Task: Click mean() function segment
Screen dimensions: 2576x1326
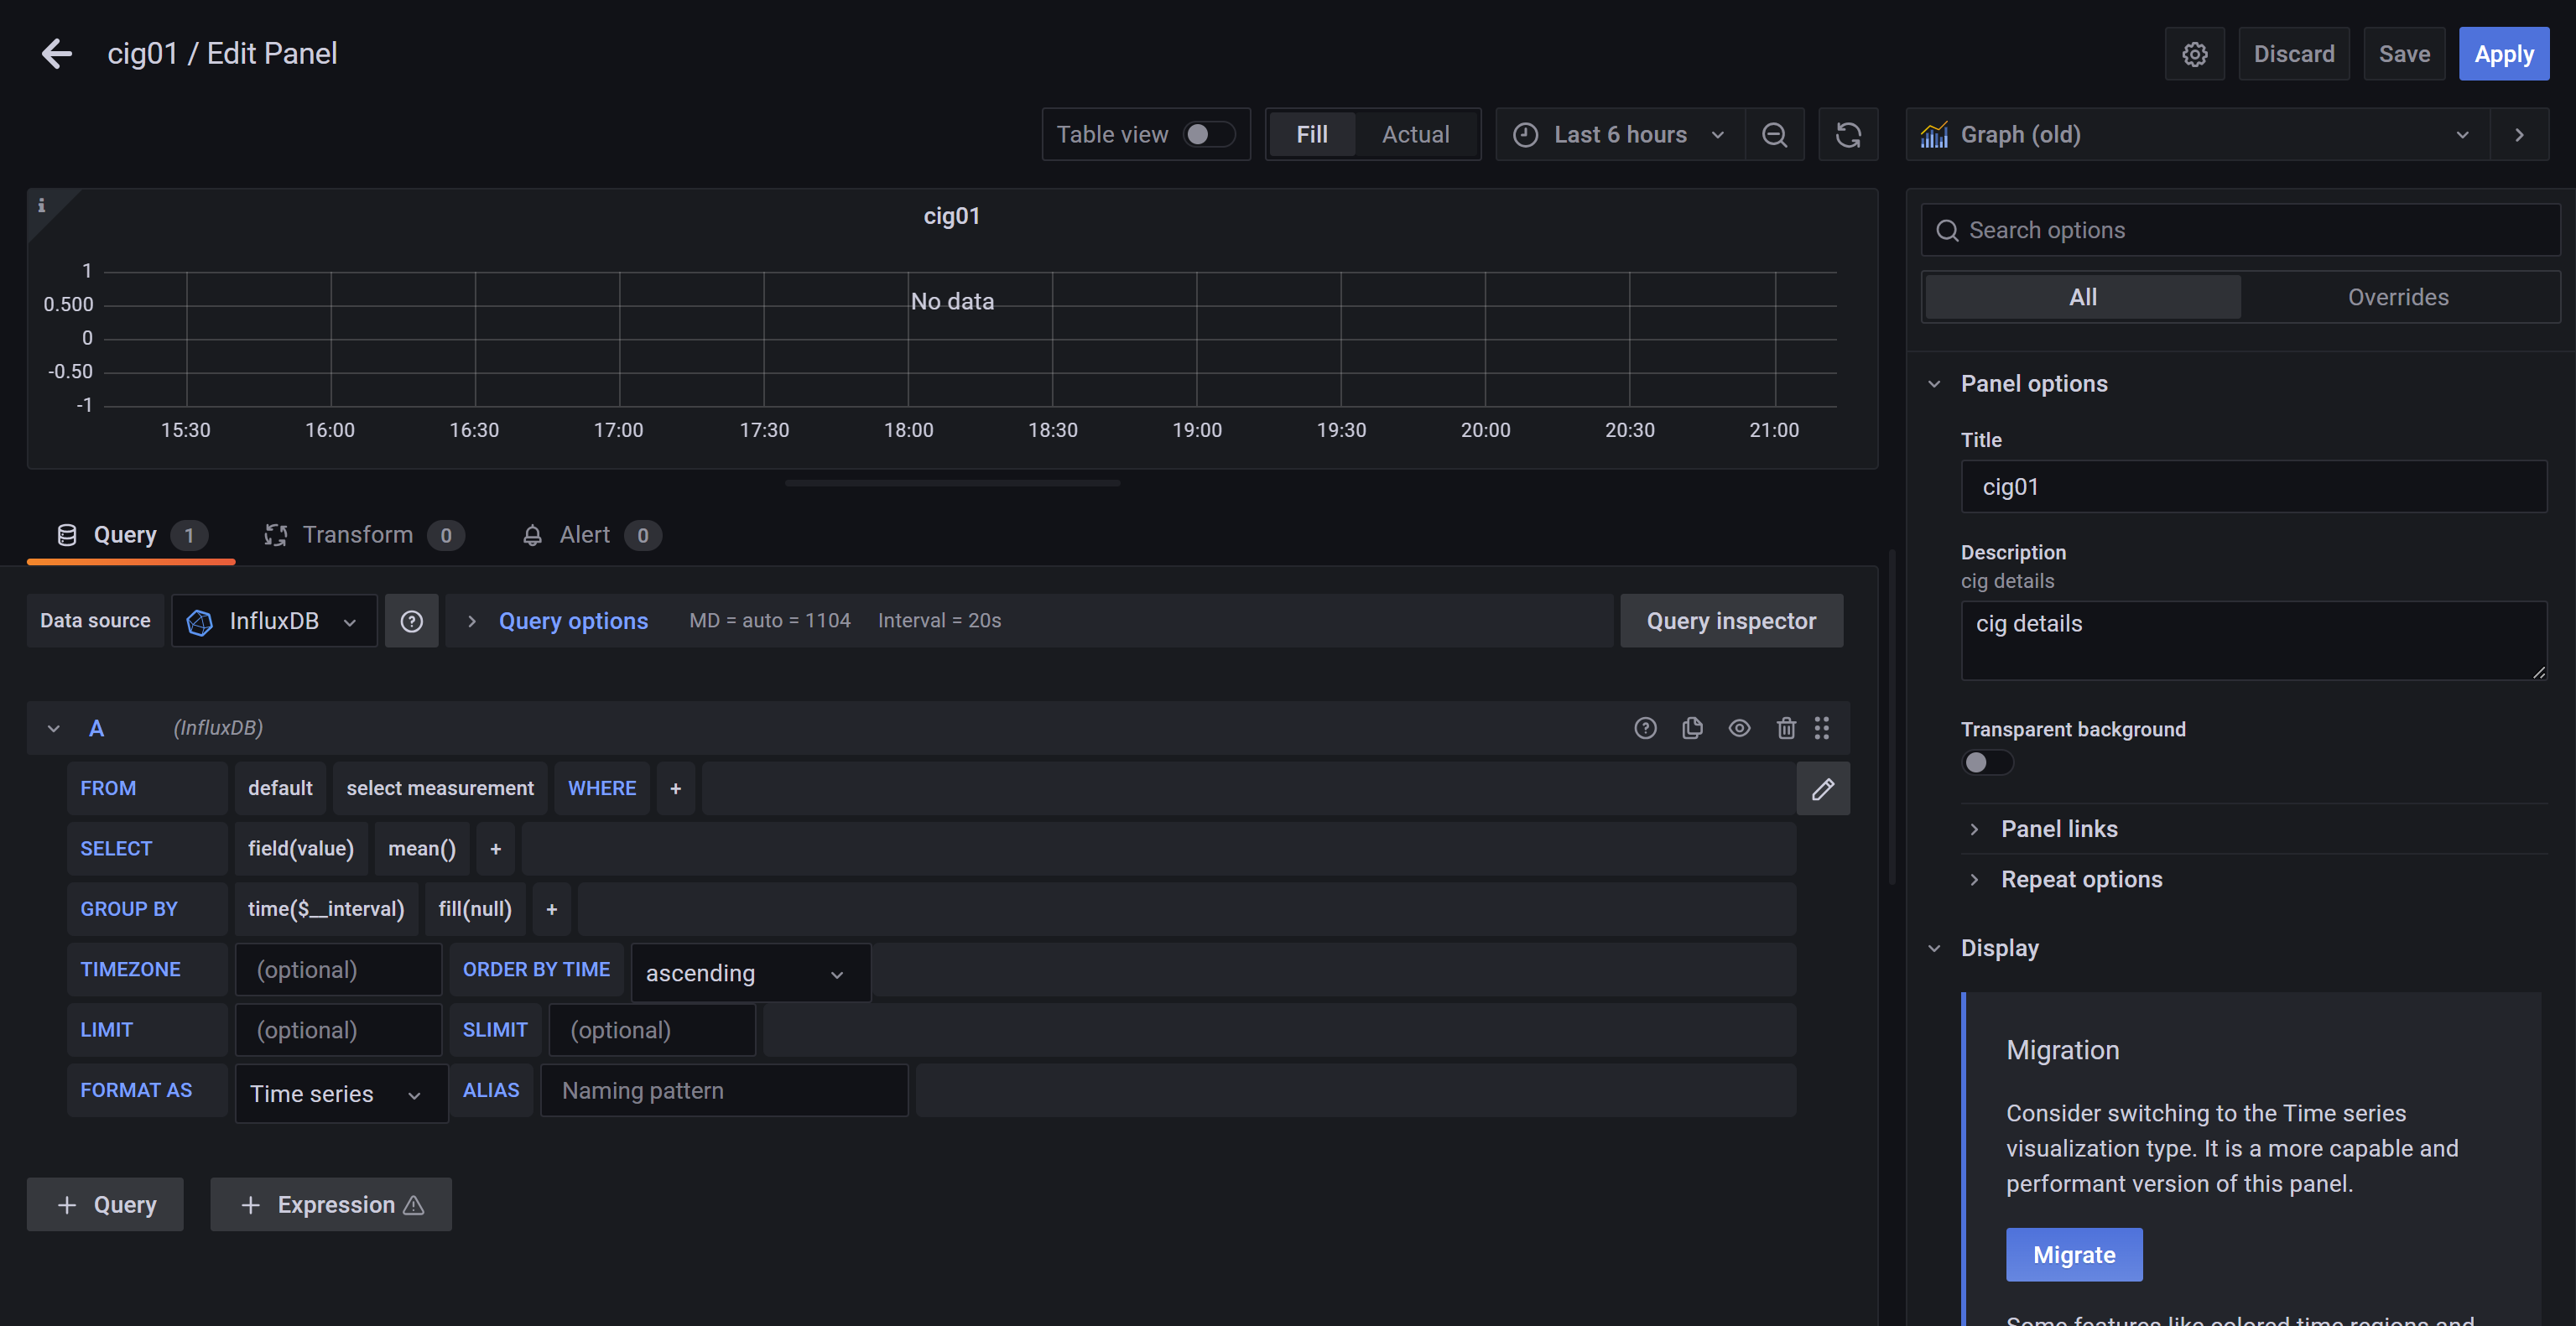Action: pyautogui.click(x=421, y=849)
